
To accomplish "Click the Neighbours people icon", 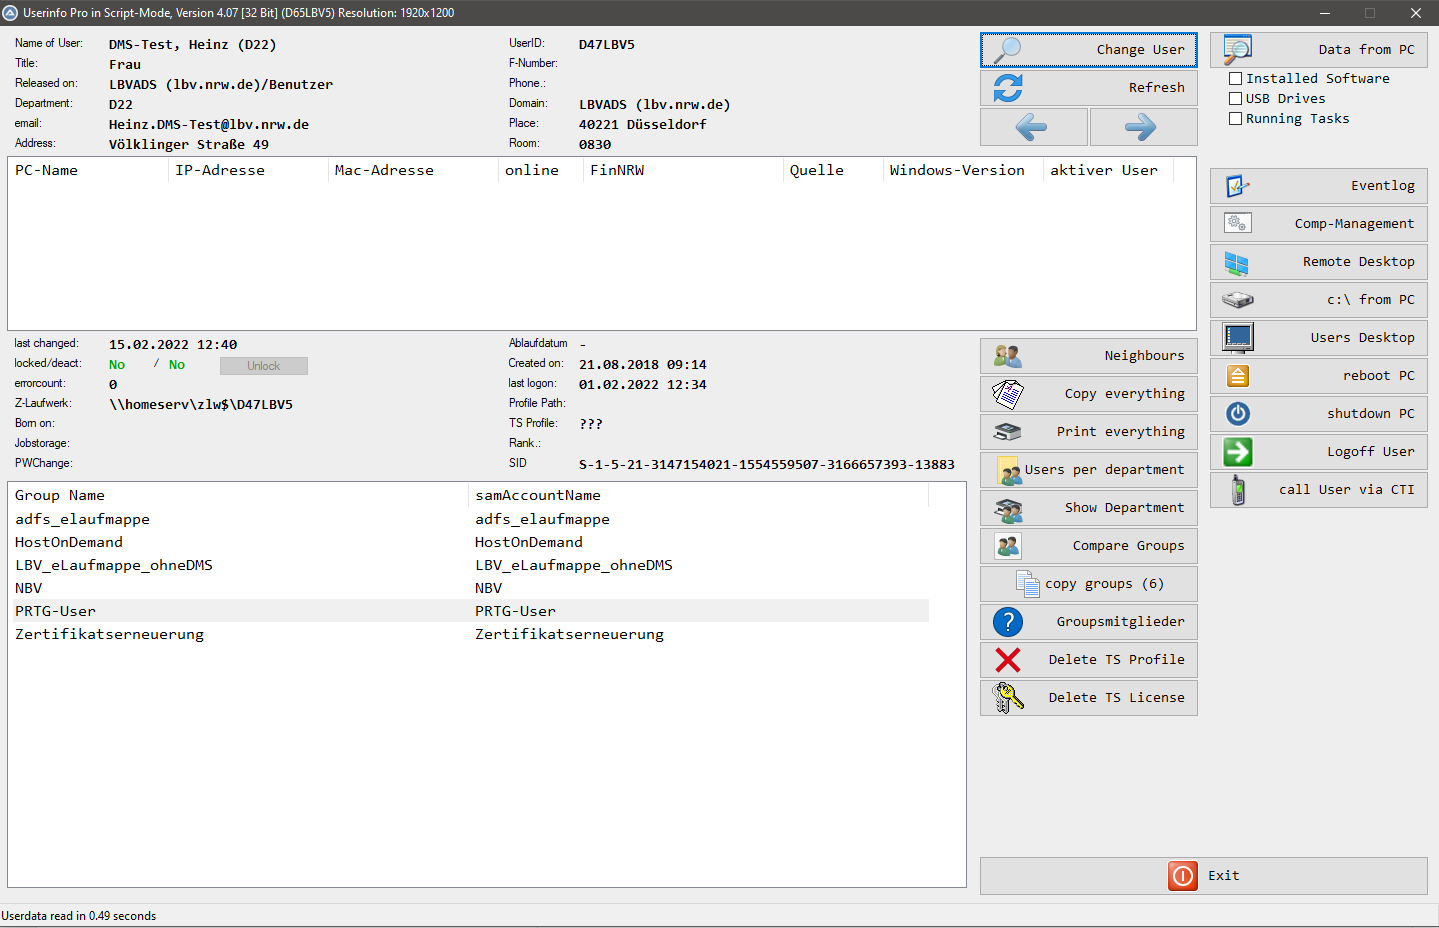I will [x=1008, y=356].
